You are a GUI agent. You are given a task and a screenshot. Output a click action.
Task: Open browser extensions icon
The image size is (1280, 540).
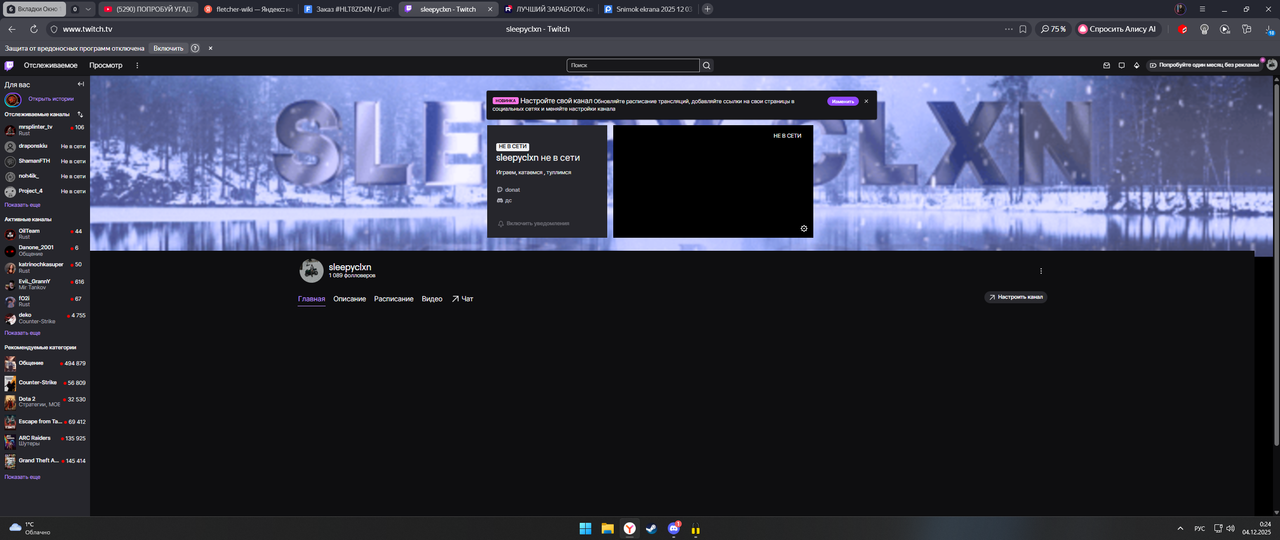pos(1247,29)
